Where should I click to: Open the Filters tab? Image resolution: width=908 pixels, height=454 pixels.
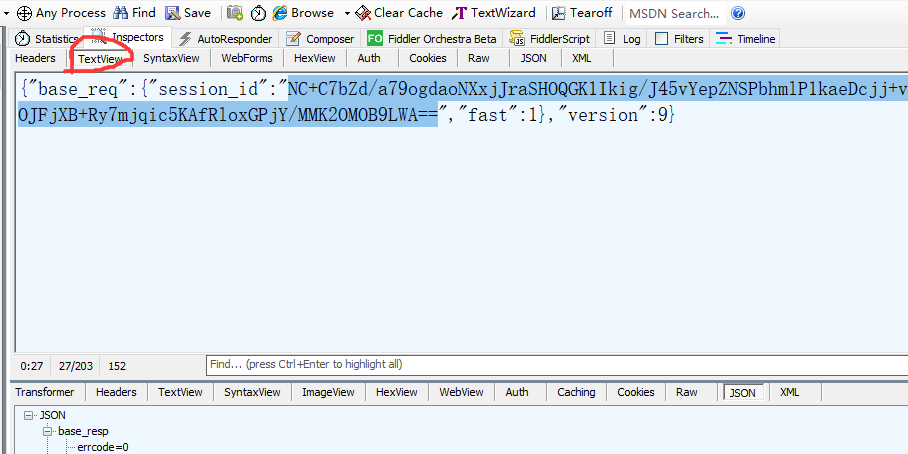point(679,39)
